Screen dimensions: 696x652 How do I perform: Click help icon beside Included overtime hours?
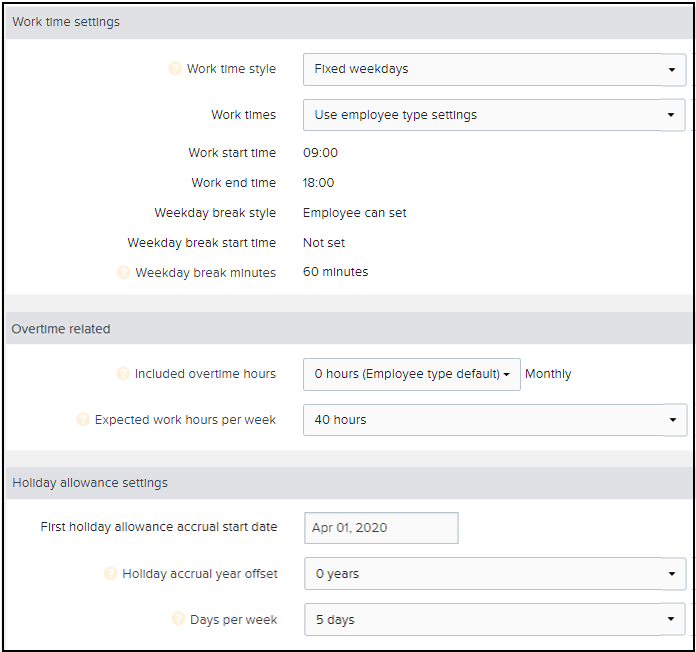click(123, 373)
